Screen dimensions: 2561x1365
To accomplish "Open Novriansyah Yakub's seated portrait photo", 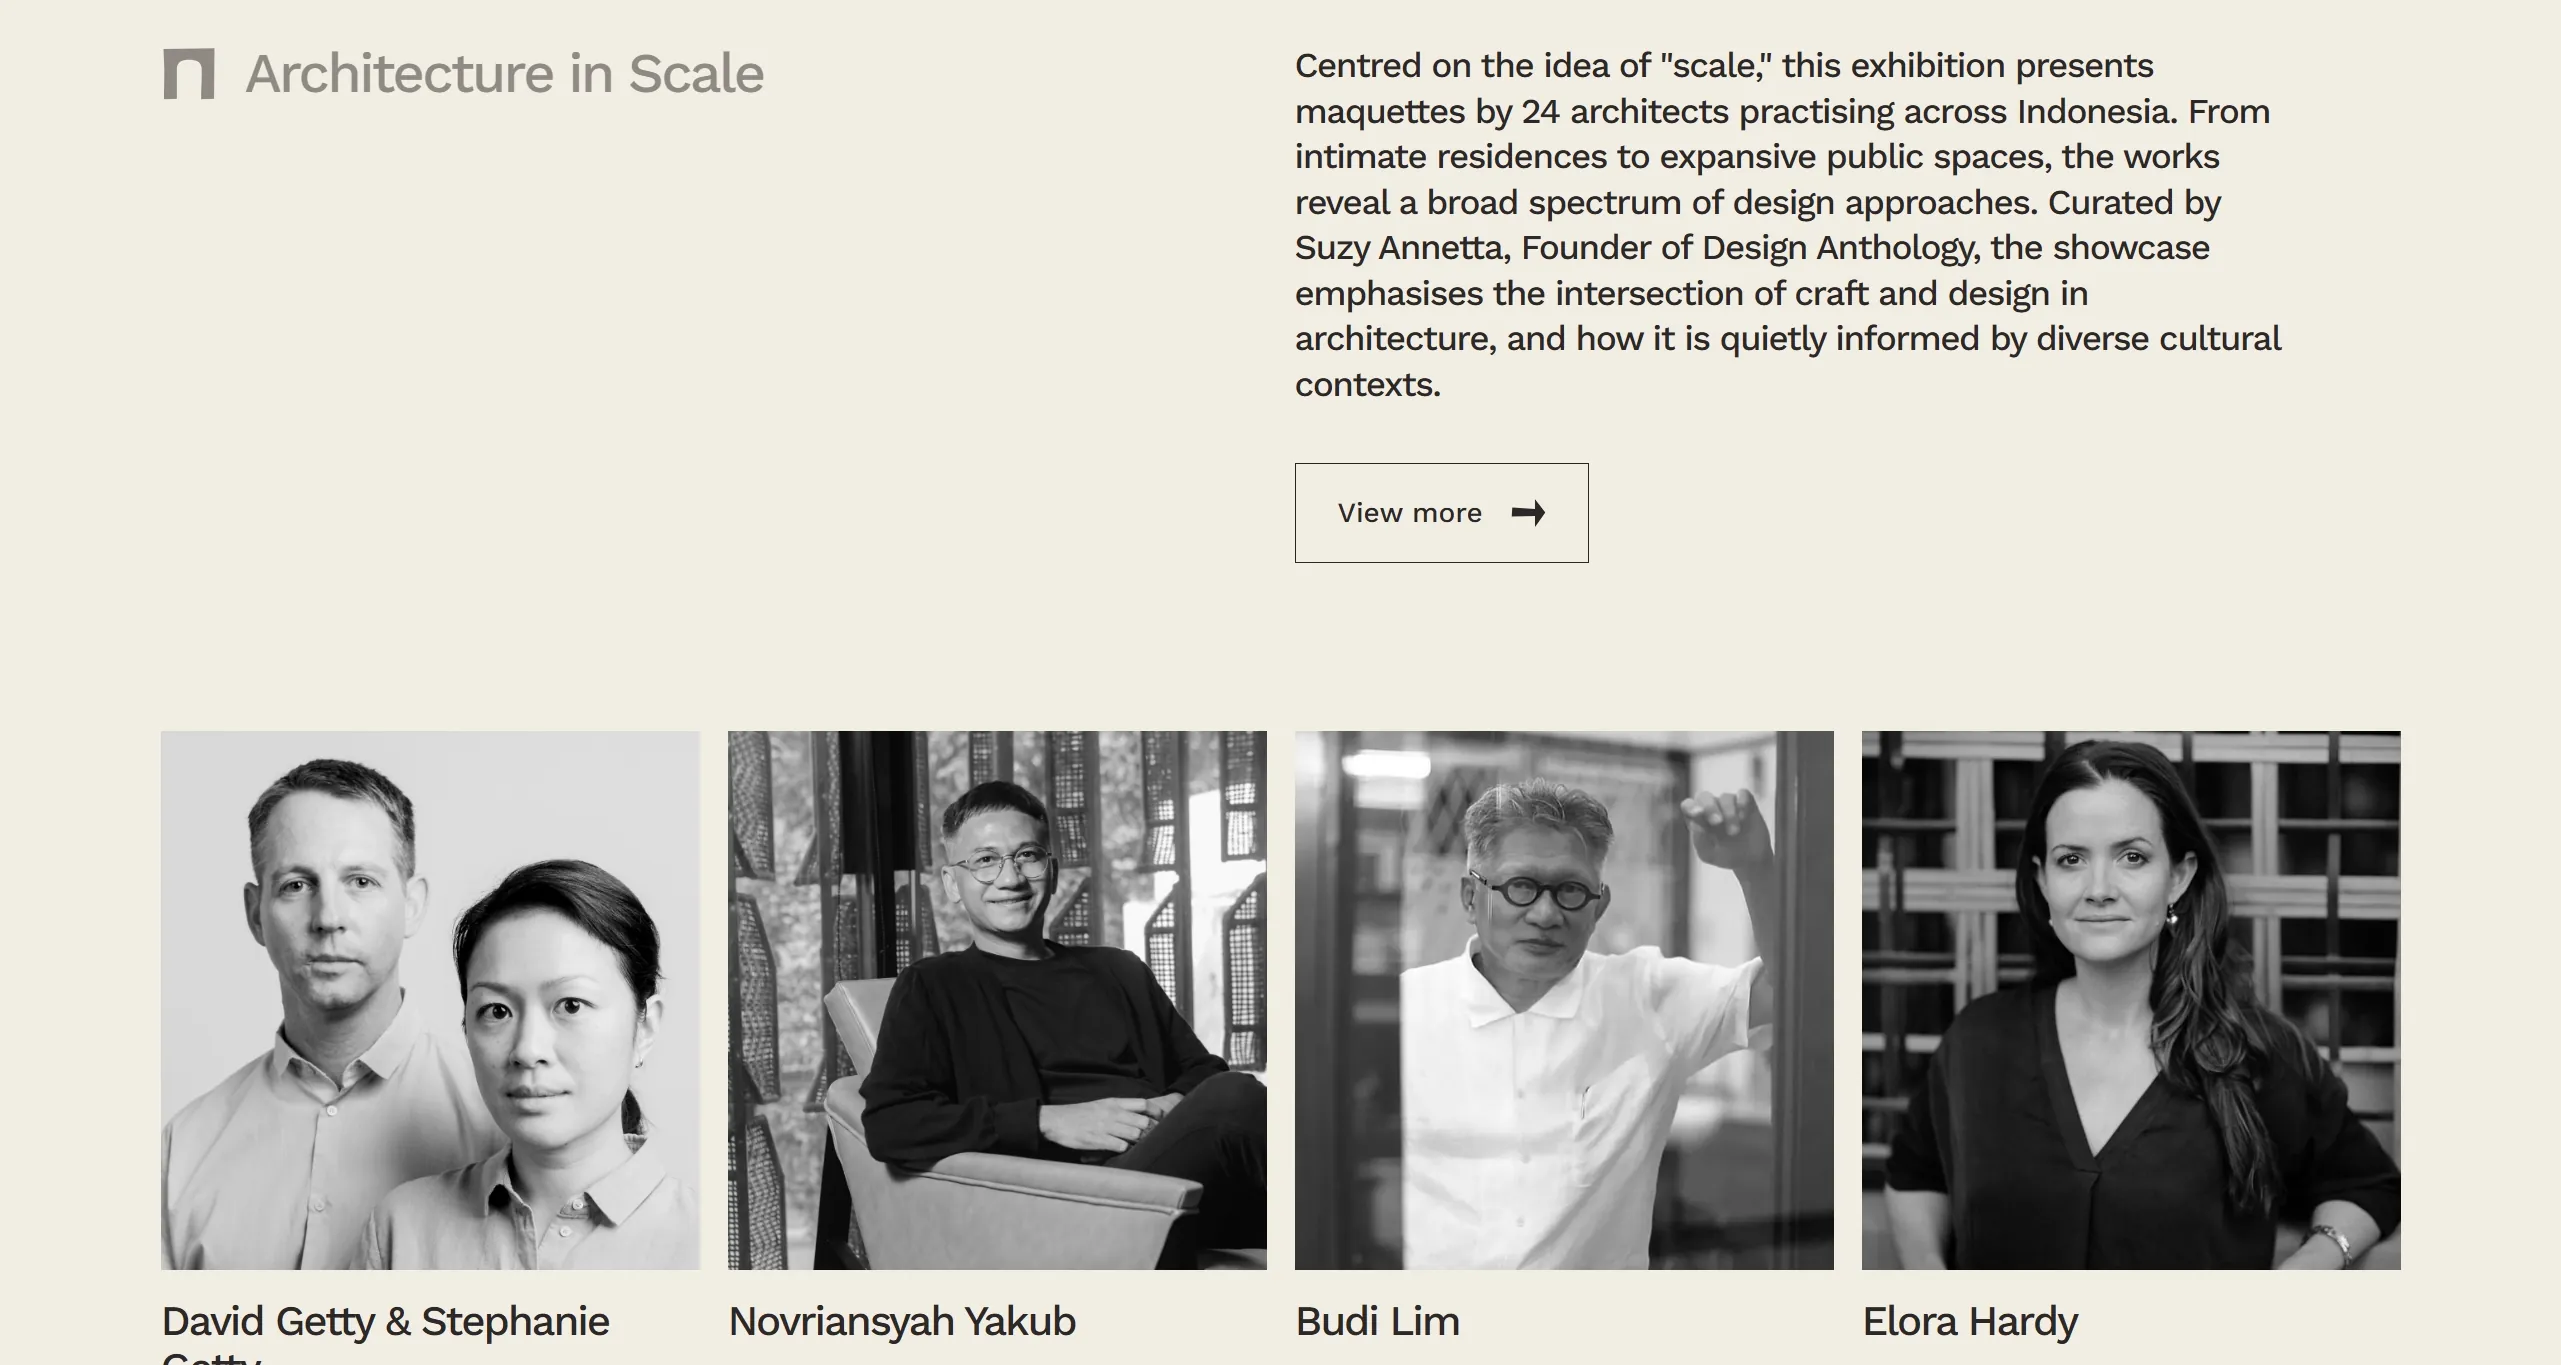I will pyautogui.click(x=997, y=1000).
